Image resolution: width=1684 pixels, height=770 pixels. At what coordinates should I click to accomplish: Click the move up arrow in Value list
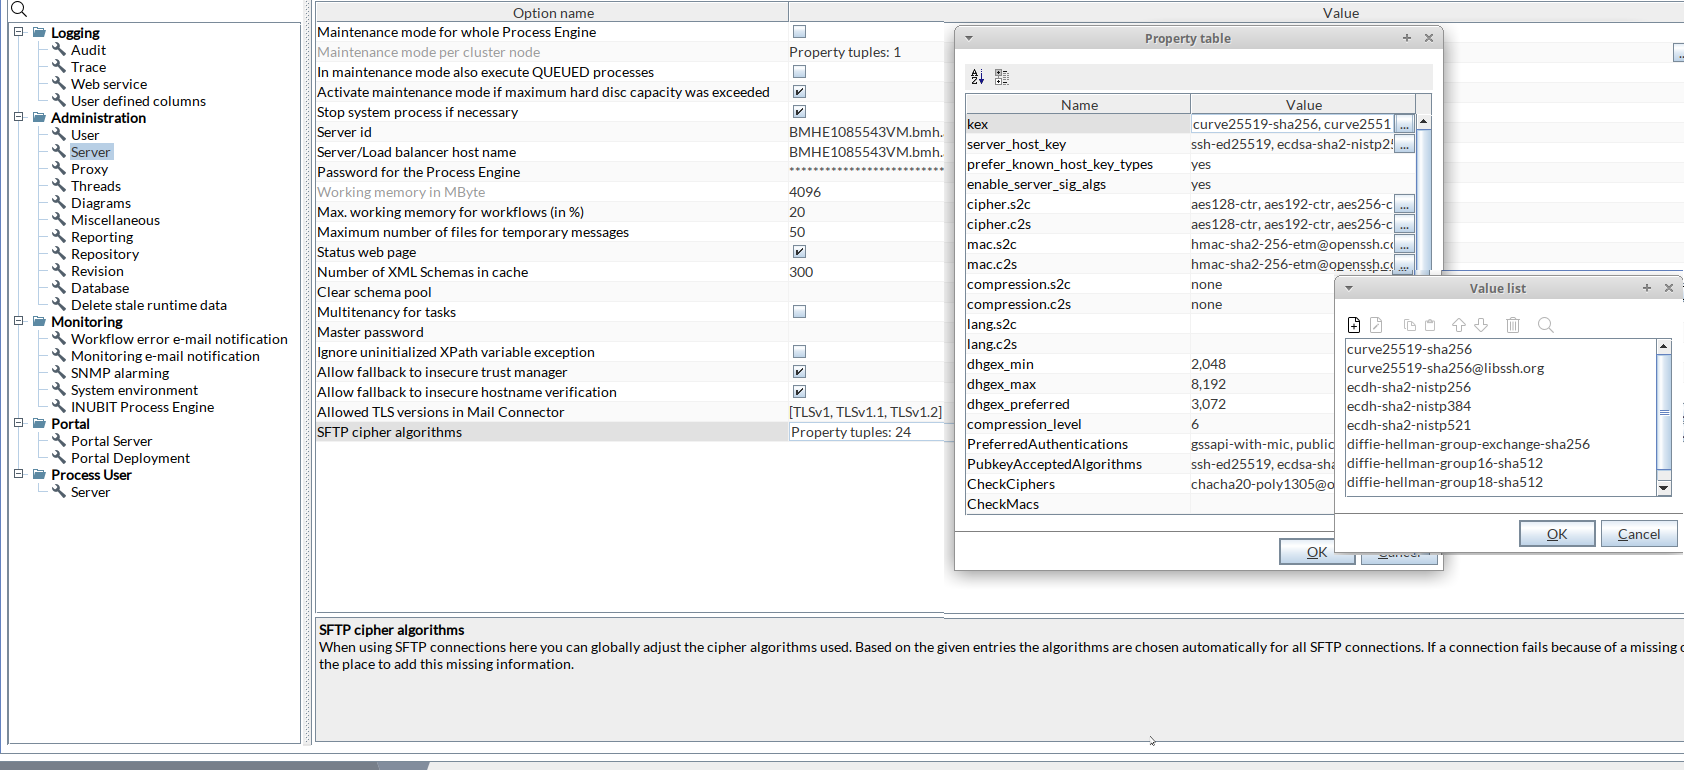click(x=1459, y=325)
